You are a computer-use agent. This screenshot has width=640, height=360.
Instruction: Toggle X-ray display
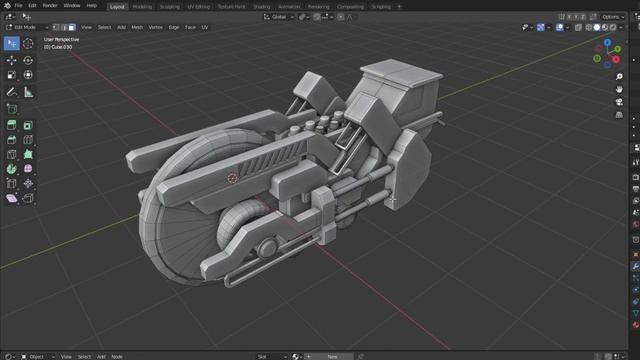pyautogui.click(x=578, y=27)
